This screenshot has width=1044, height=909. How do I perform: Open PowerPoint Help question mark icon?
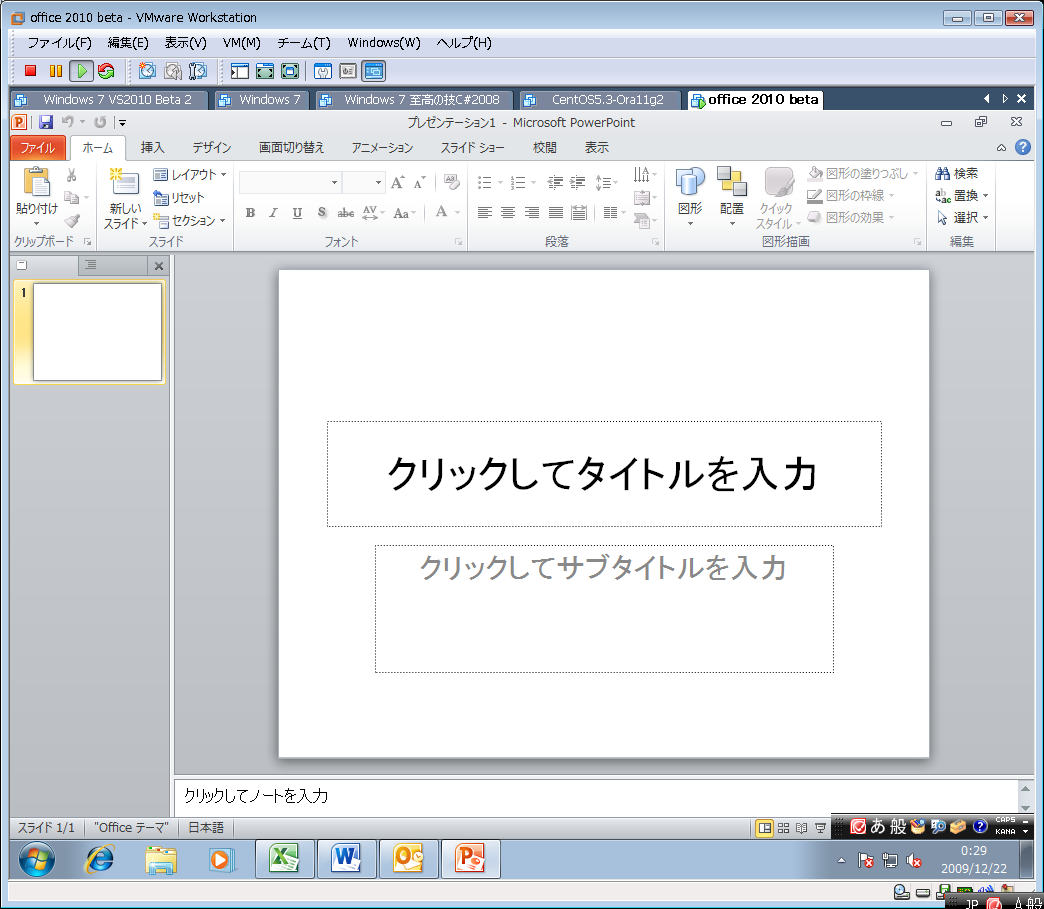[x=1022, y=147]
